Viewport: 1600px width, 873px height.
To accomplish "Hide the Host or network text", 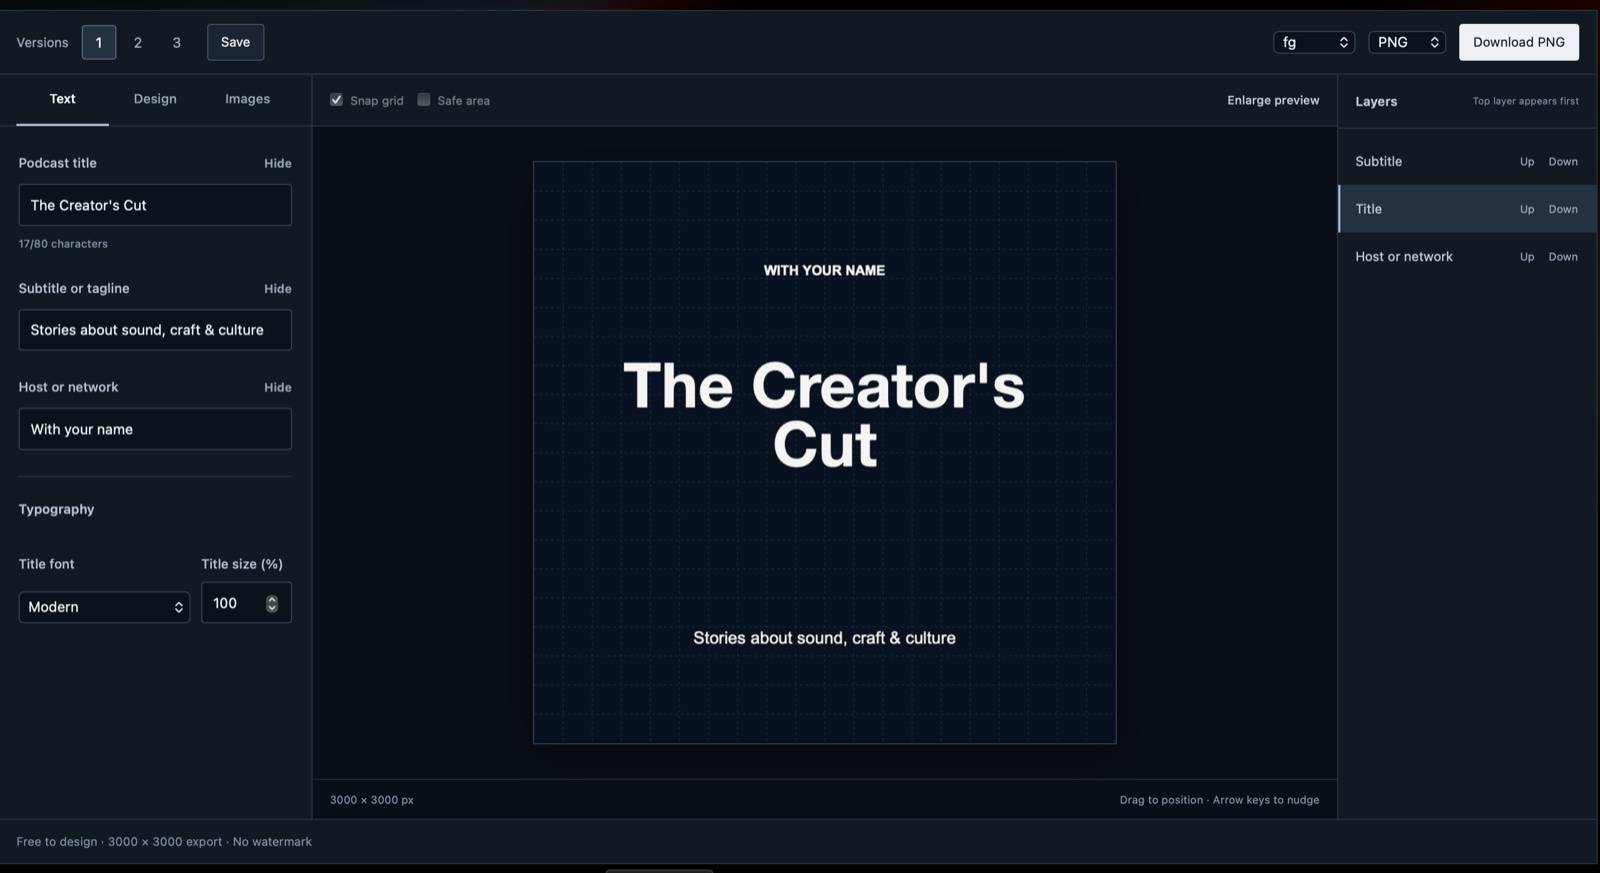I will 278,387.
